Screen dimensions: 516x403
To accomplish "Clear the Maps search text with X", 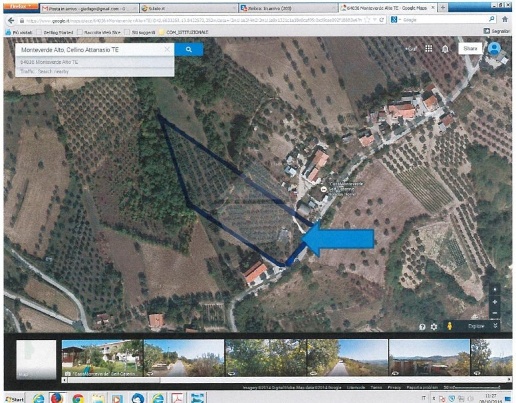I will point(167,50).
